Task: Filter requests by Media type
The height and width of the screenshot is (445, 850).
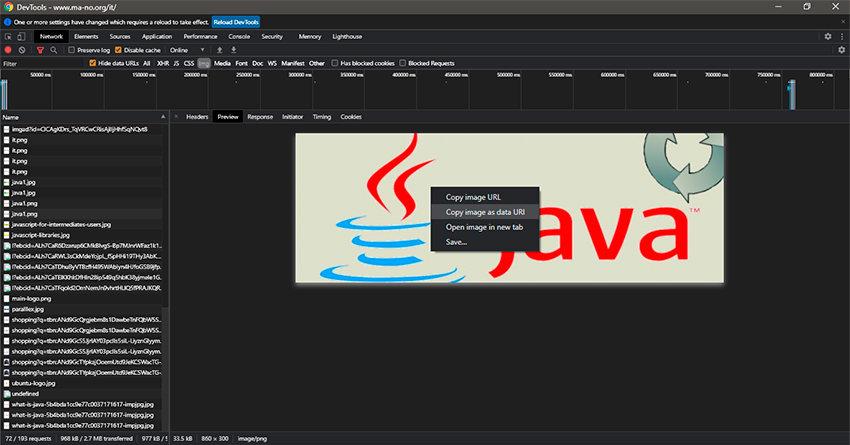Action: [222, 63]
